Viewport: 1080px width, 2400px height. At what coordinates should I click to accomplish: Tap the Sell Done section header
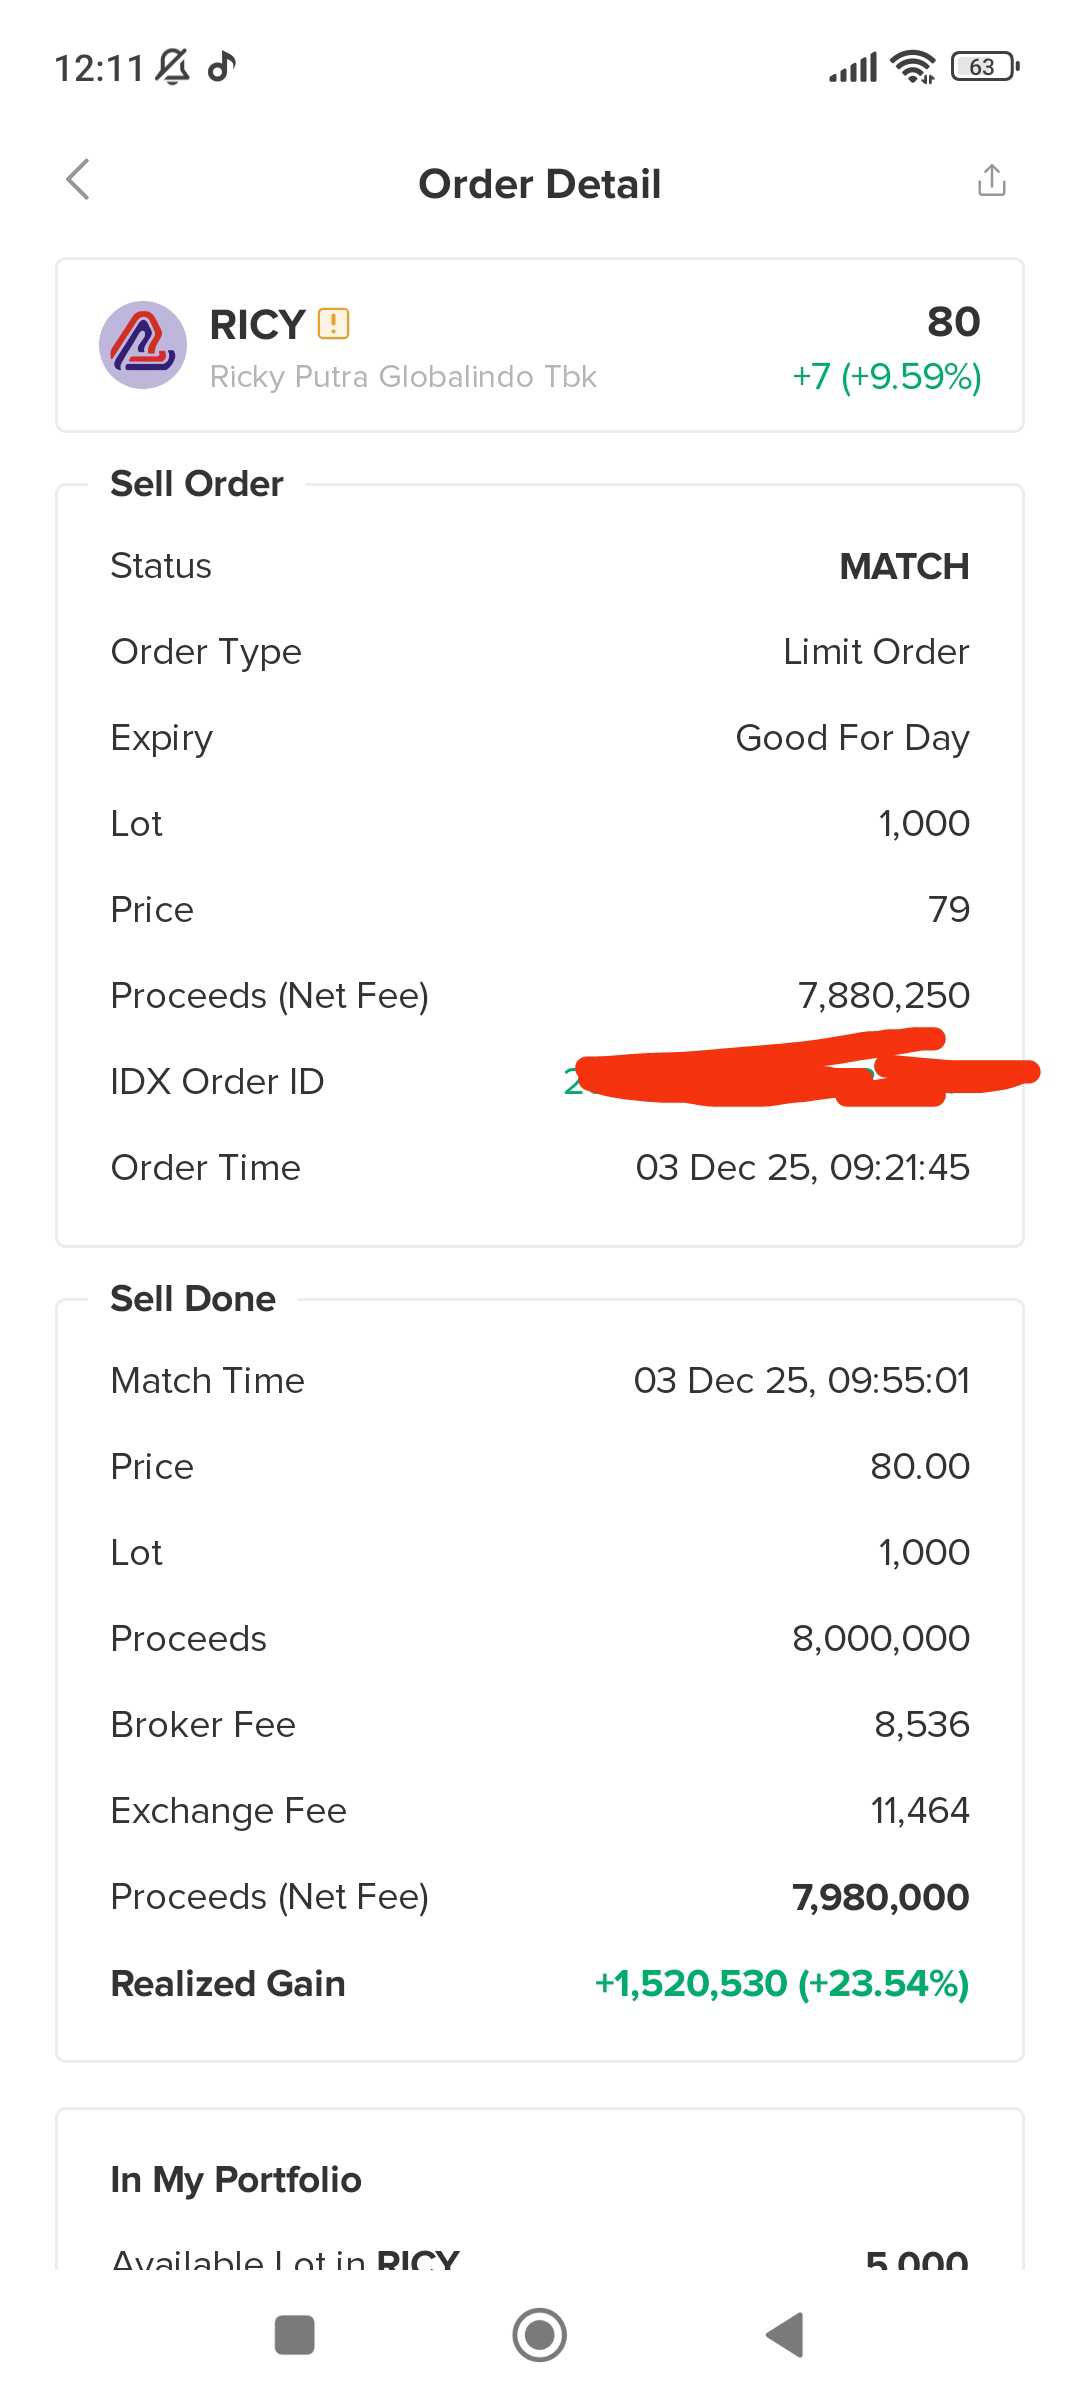tap(193, 1299)
